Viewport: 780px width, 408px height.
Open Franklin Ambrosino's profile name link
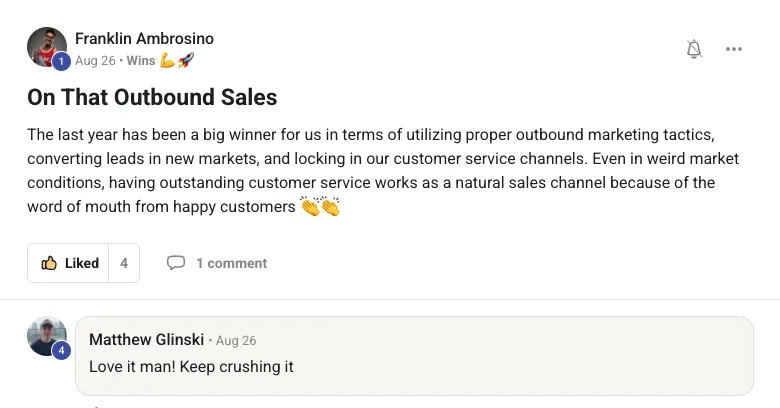point(144,39)
